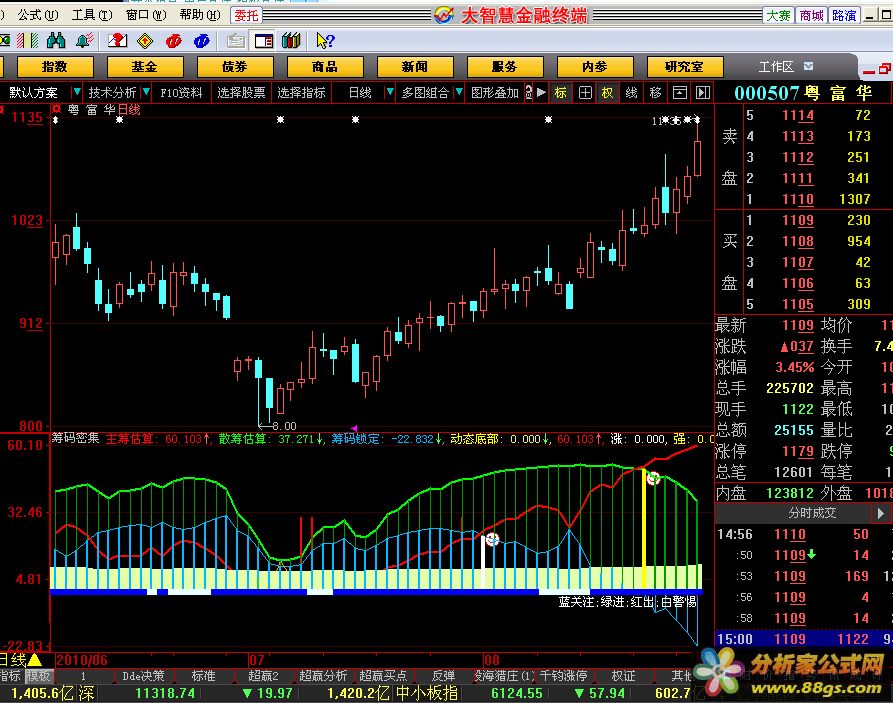This screenshot has width=893, height=703.
Task: Click the binoculars search icon
Action: click(56, 40)
